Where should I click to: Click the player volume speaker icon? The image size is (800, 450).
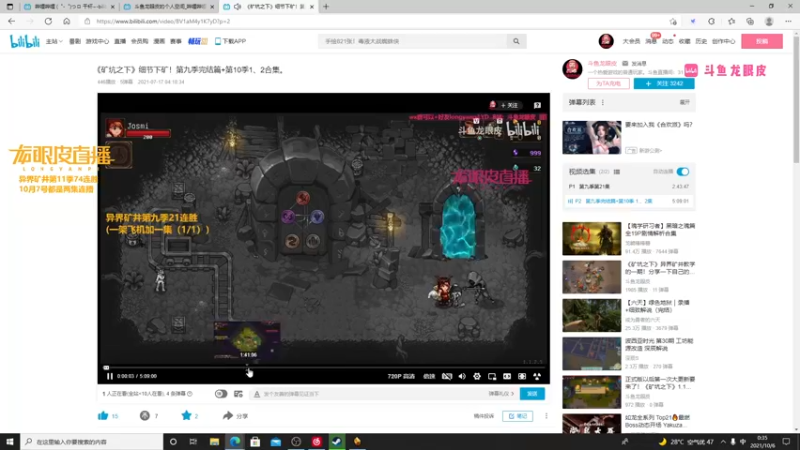pos(462,376)
